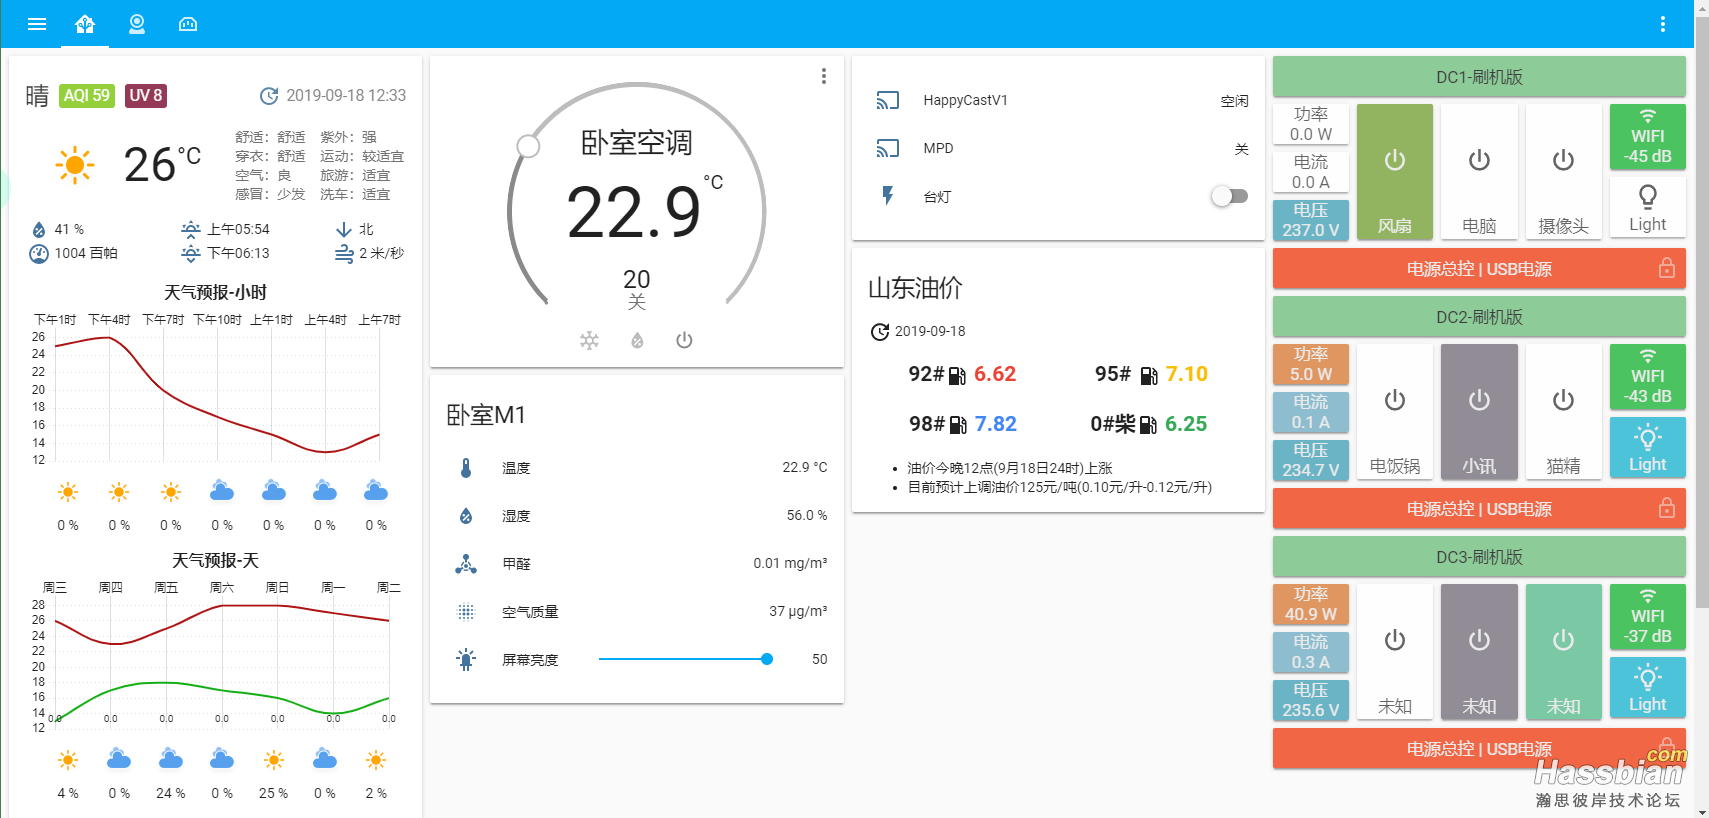This screenshot has height=818, width=1709.
Task: Click the cast icon beside MPD
Action: pos(888,148)
